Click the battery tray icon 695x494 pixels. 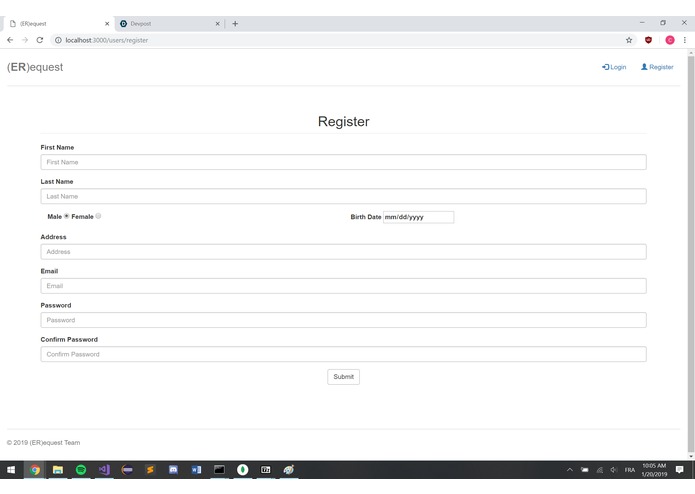coord(585,470)
